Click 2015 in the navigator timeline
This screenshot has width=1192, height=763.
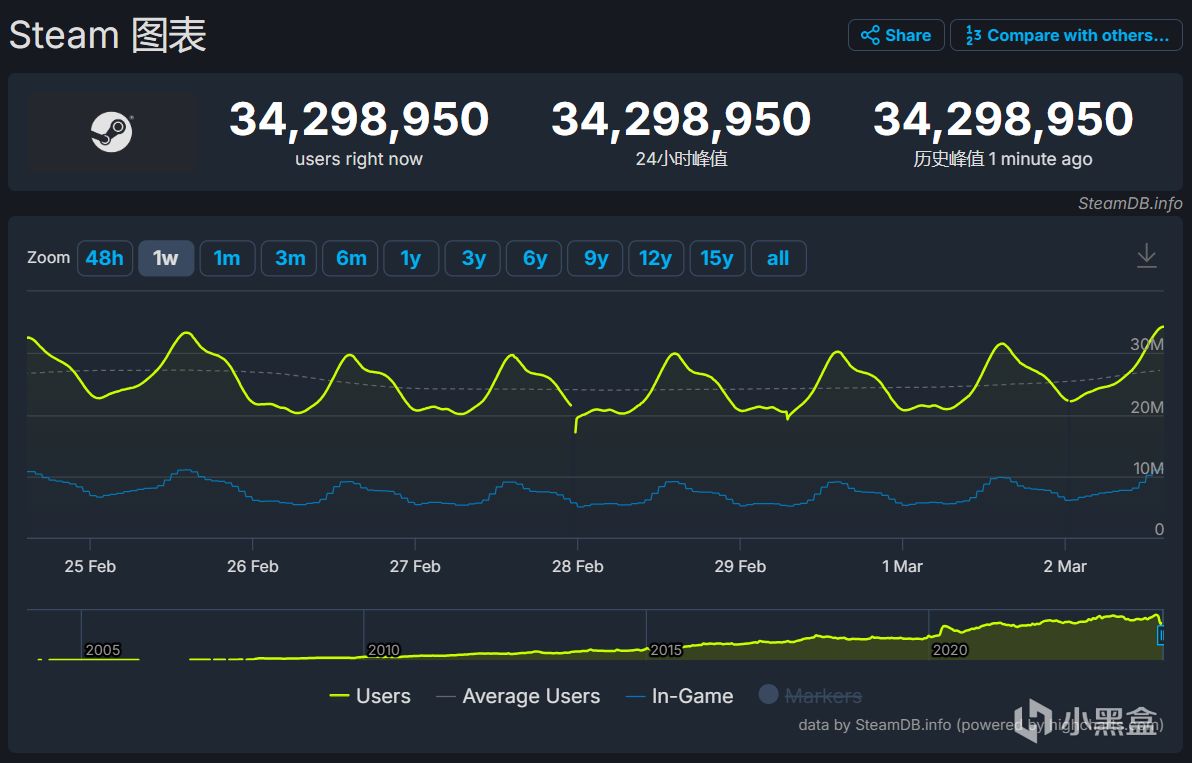click(x=666, y=650)
